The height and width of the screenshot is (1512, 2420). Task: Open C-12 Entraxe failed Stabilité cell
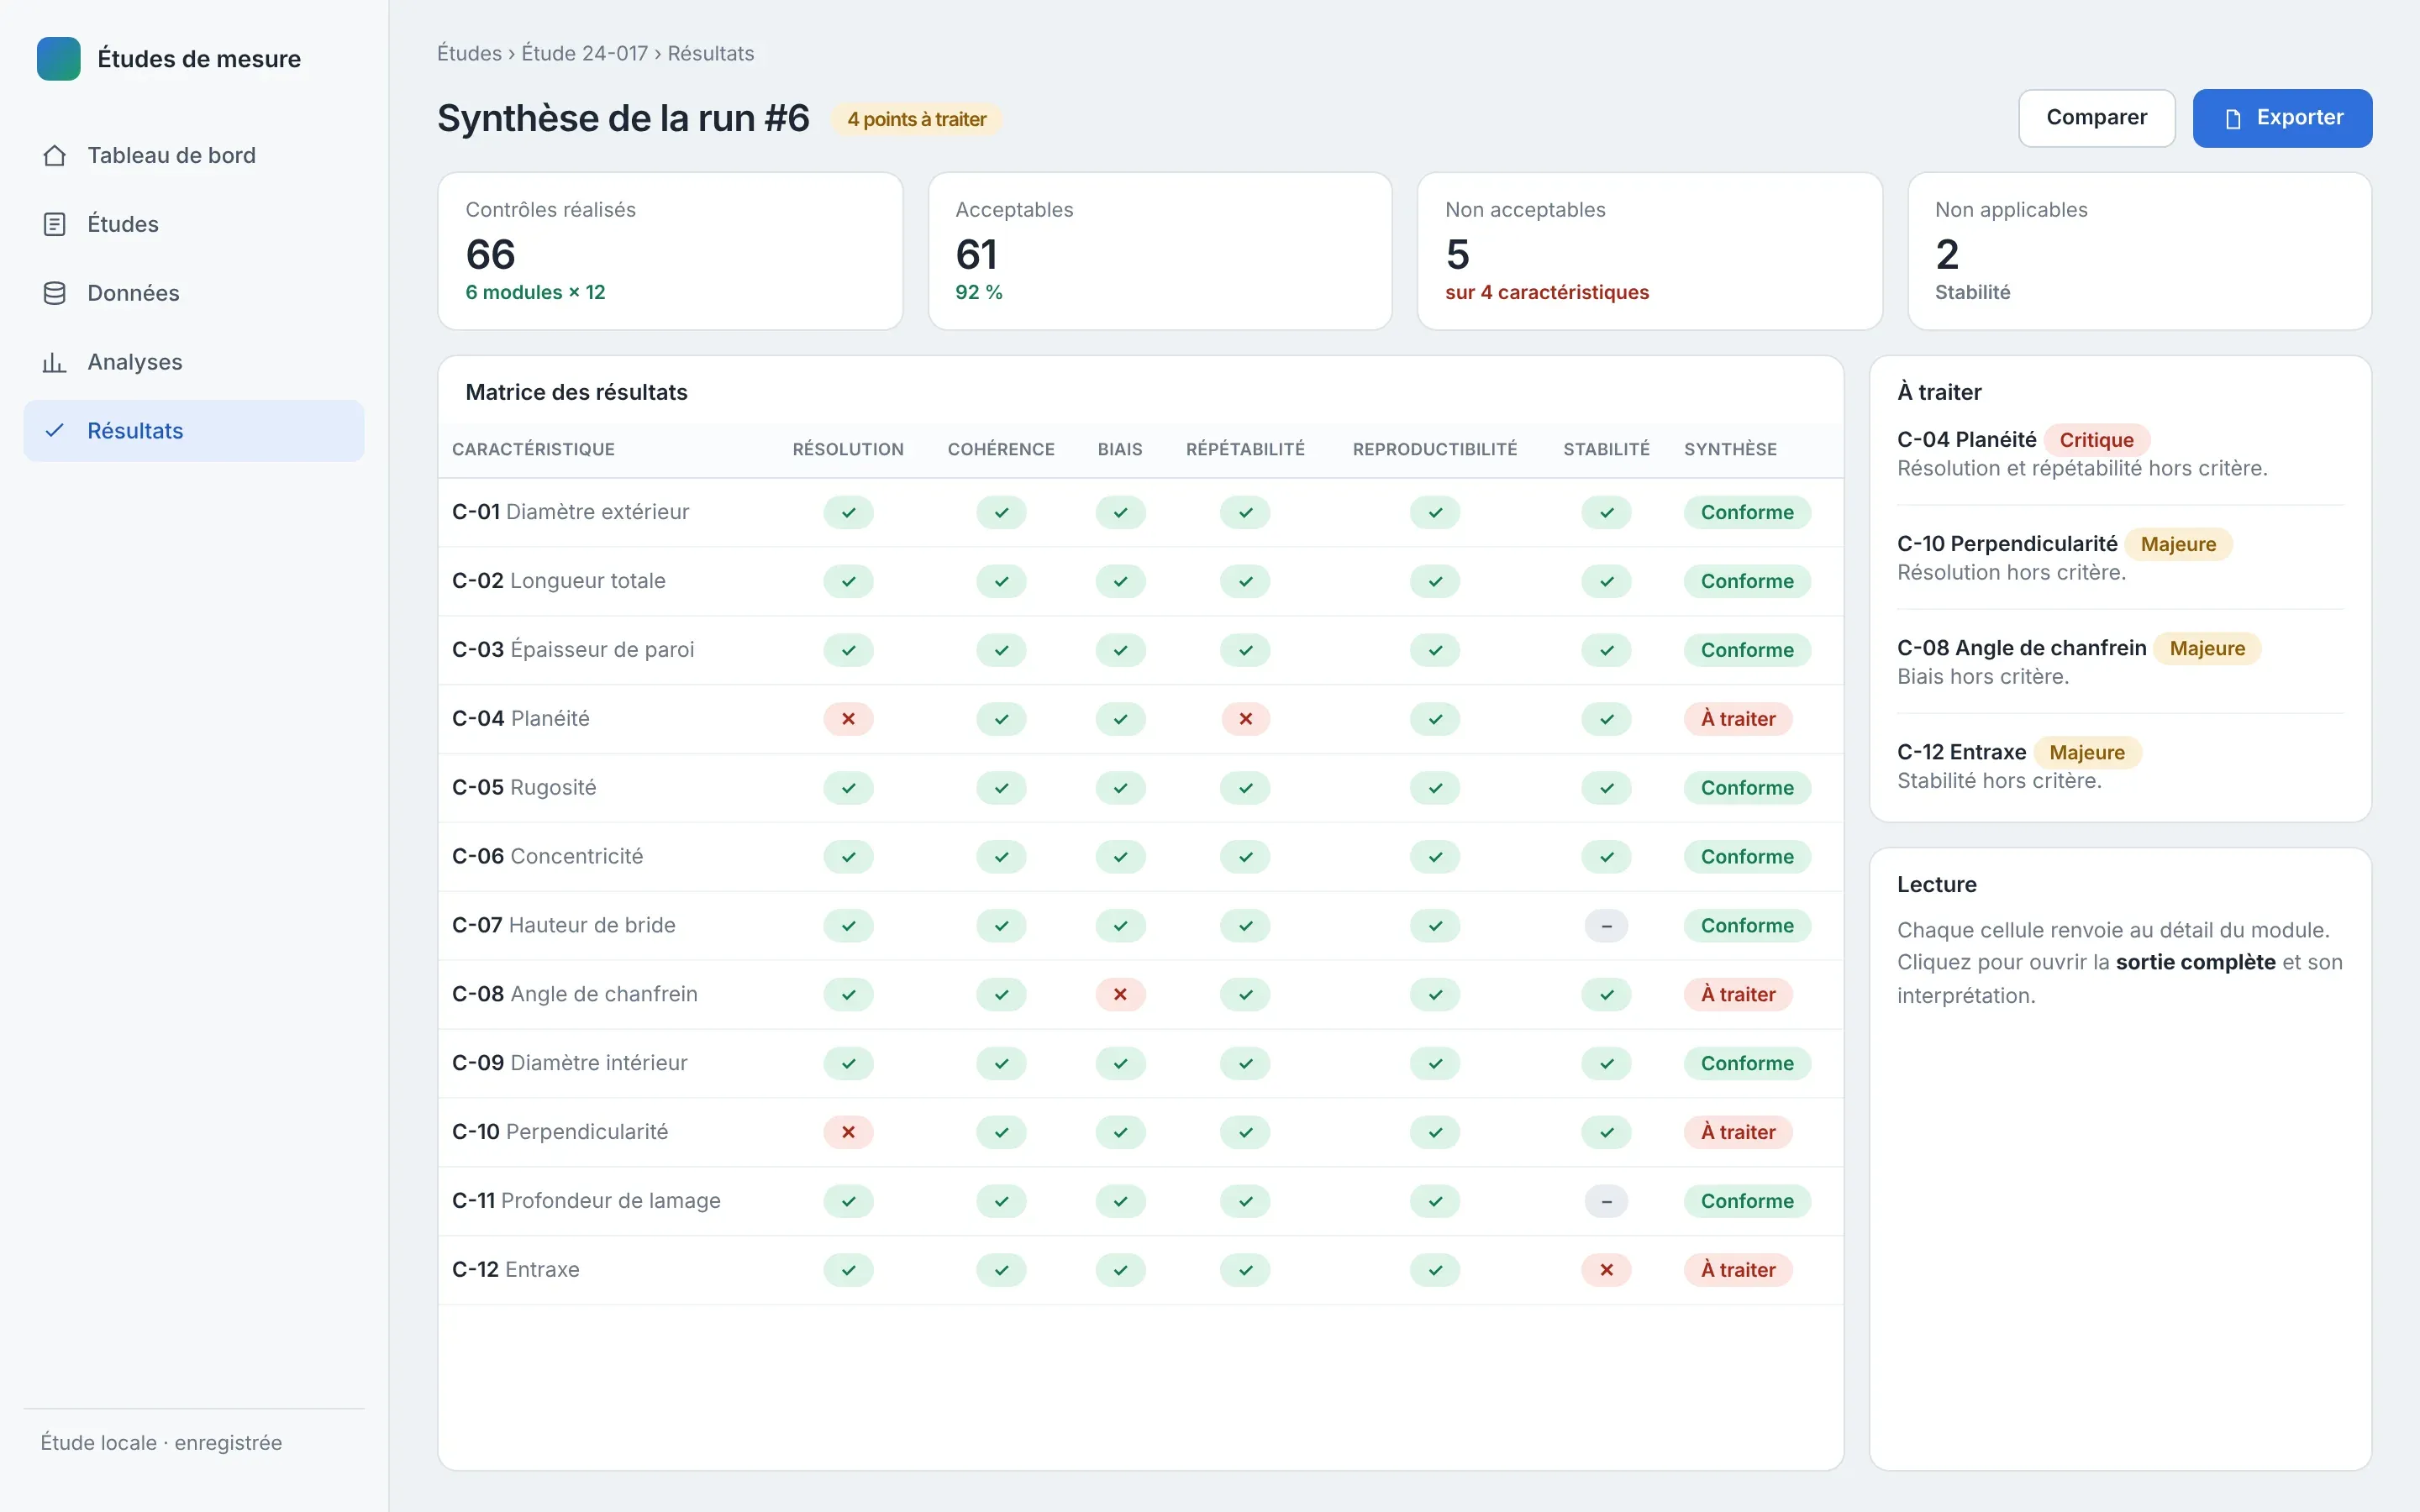click(1606, 1270)
